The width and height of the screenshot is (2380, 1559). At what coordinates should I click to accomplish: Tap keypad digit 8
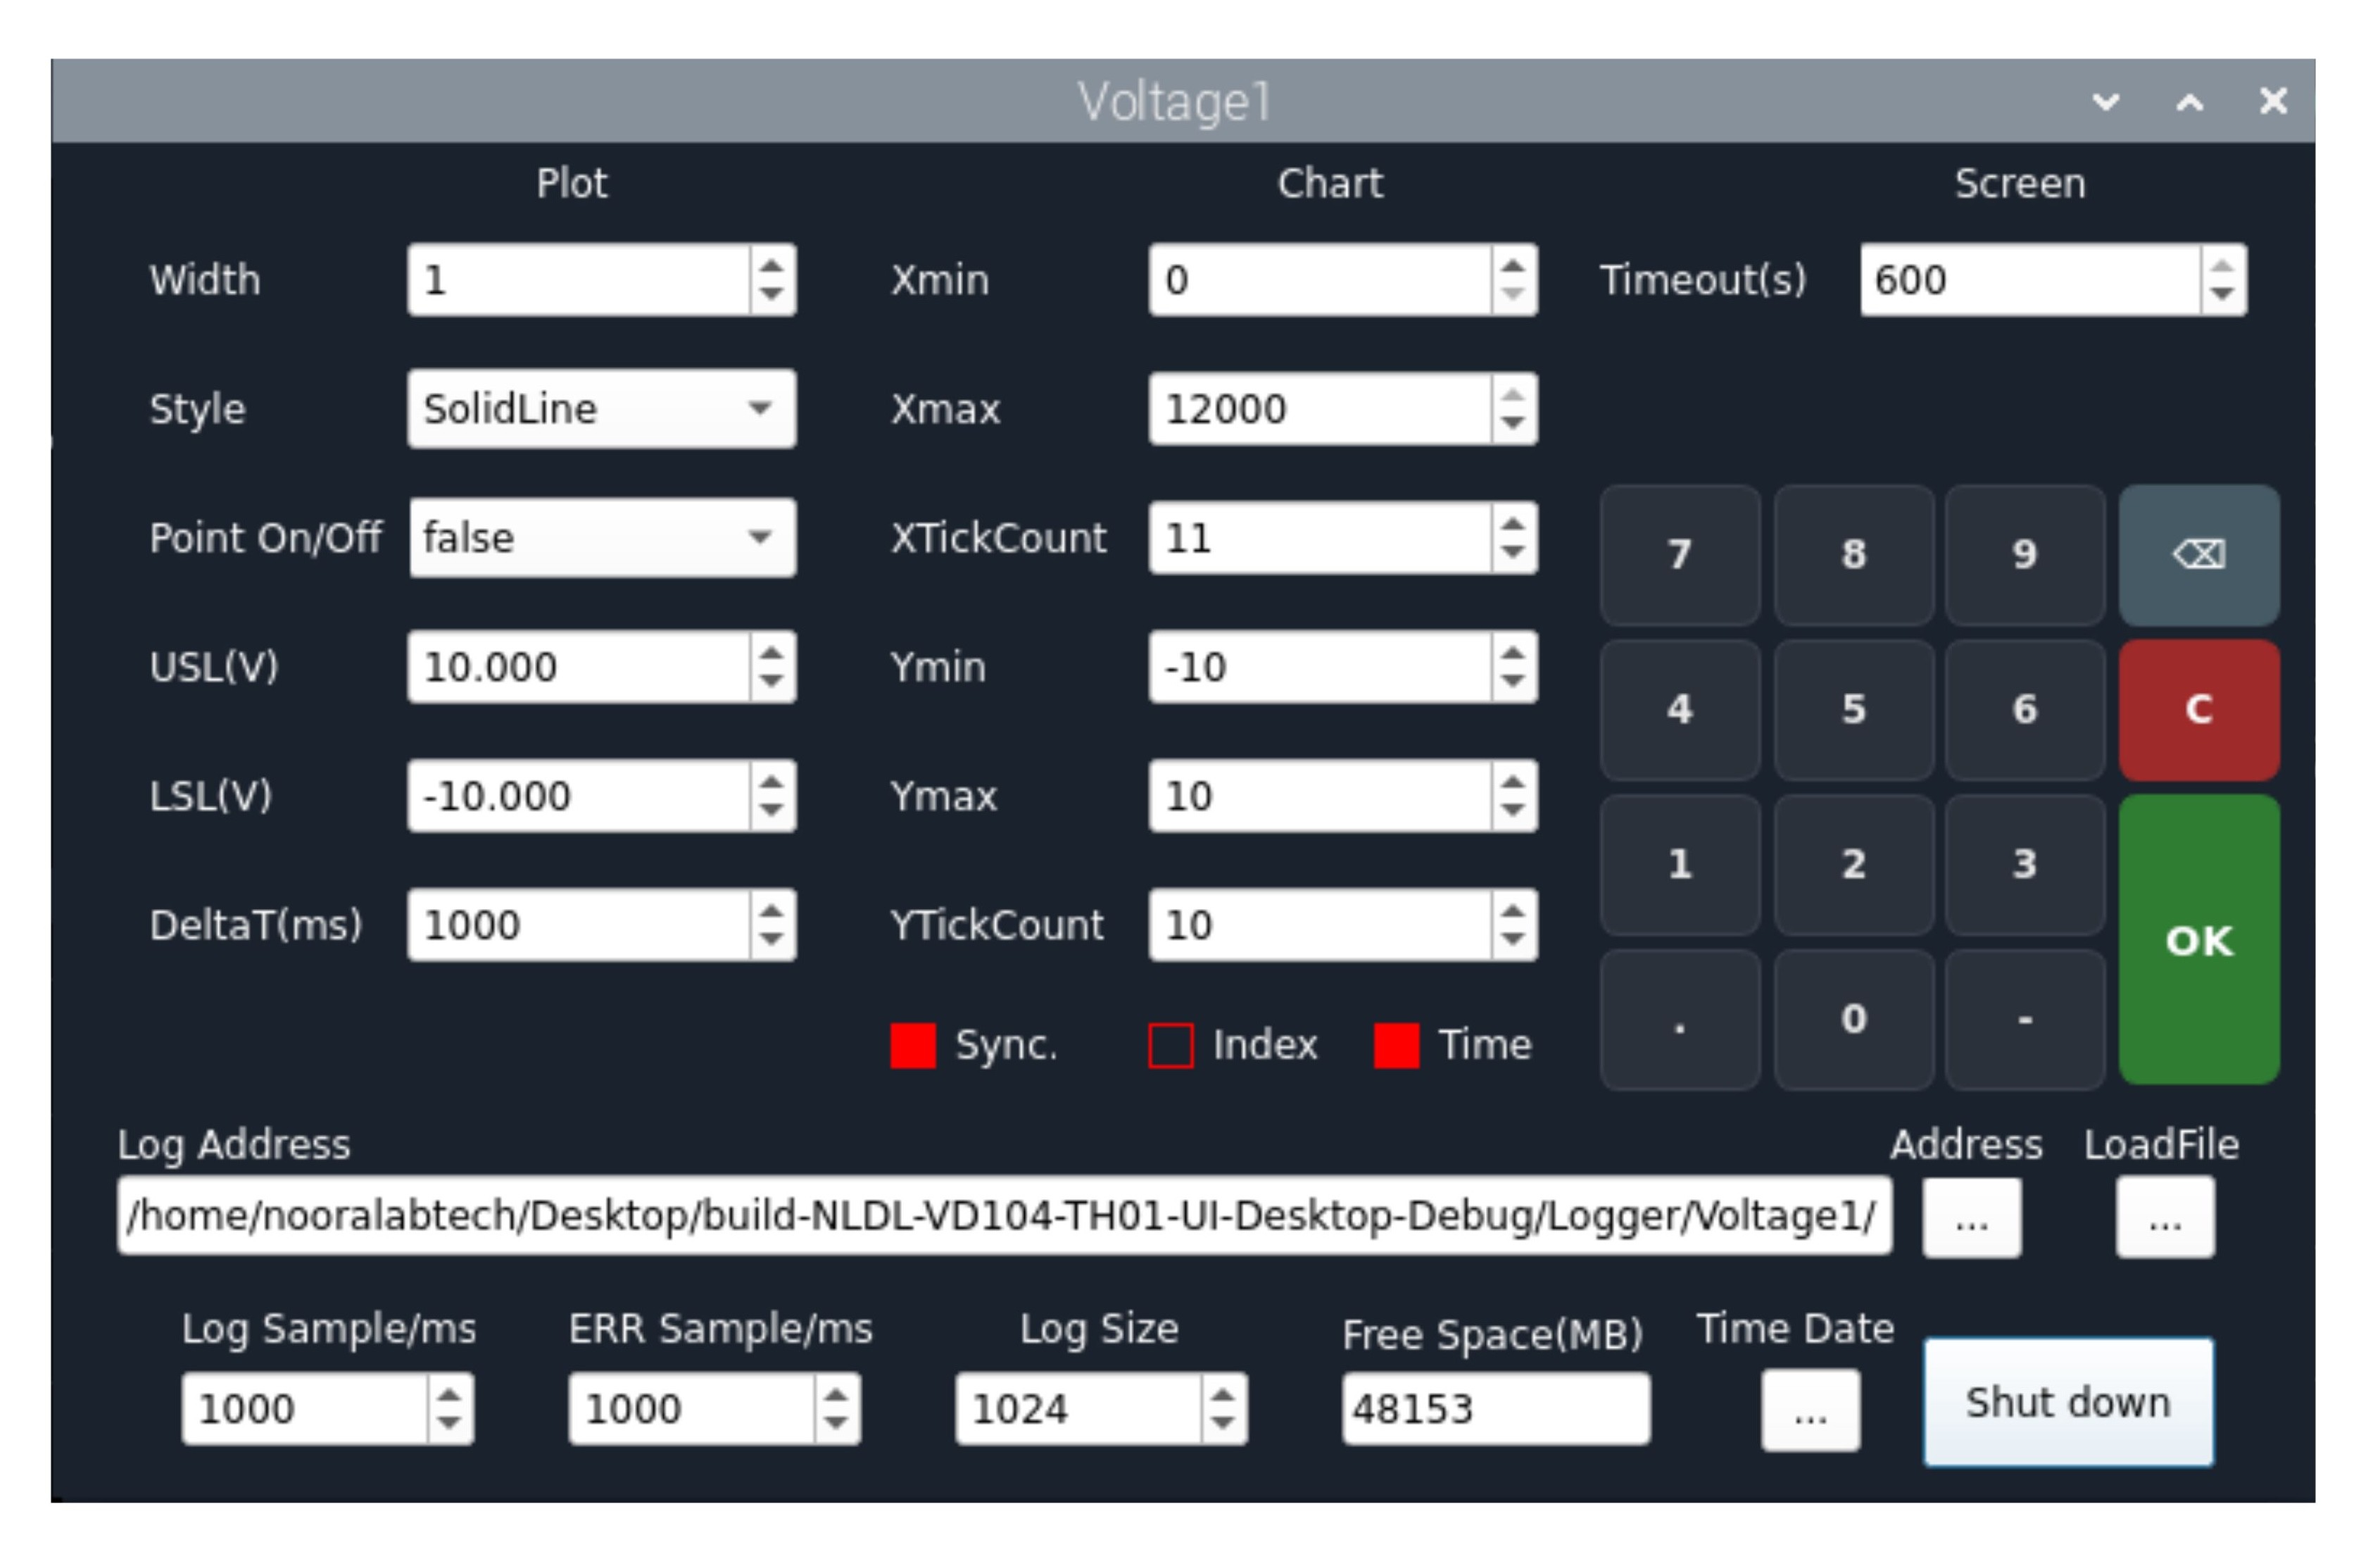(x=1853, y=555)
